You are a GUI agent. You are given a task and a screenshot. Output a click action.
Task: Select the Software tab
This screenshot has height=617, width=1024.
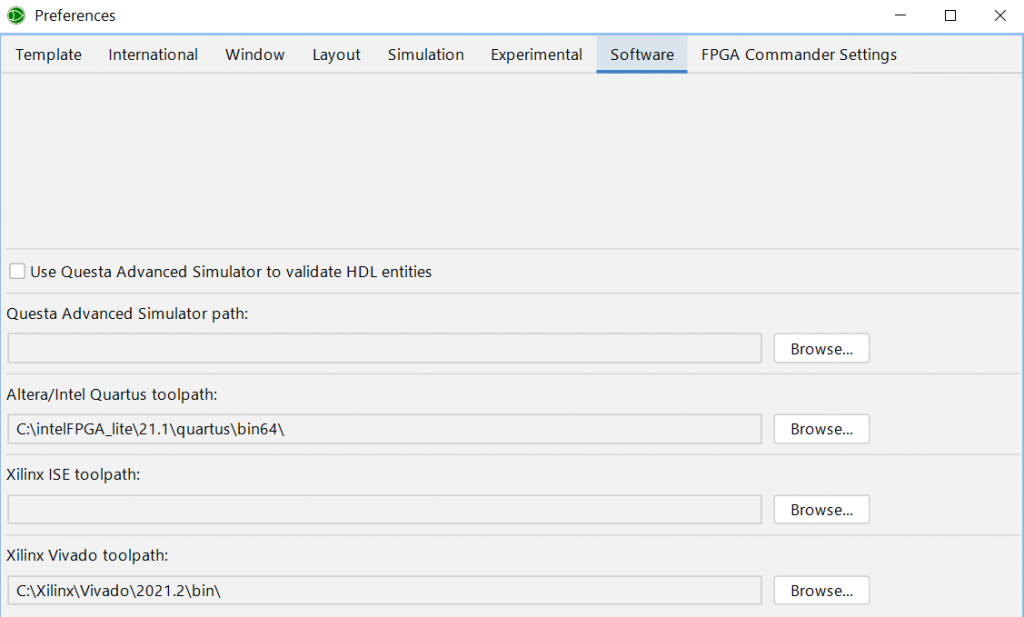point(642,55)
